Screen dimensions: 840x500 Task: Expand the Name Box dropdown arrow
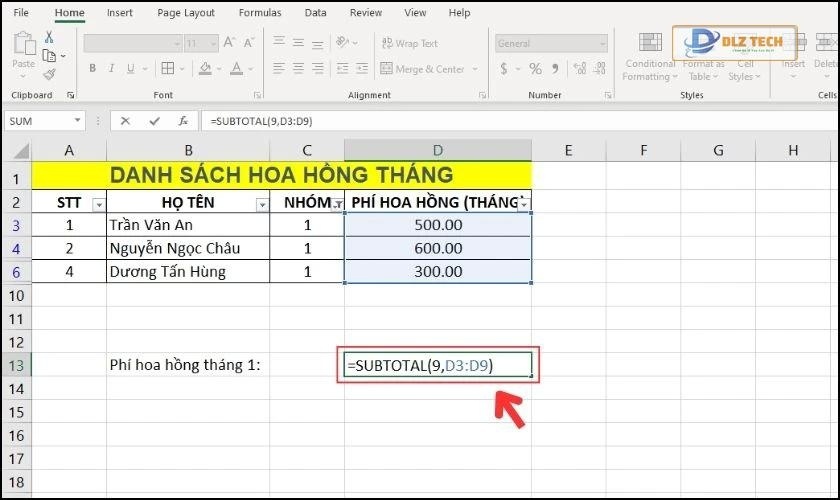[77, 120]
